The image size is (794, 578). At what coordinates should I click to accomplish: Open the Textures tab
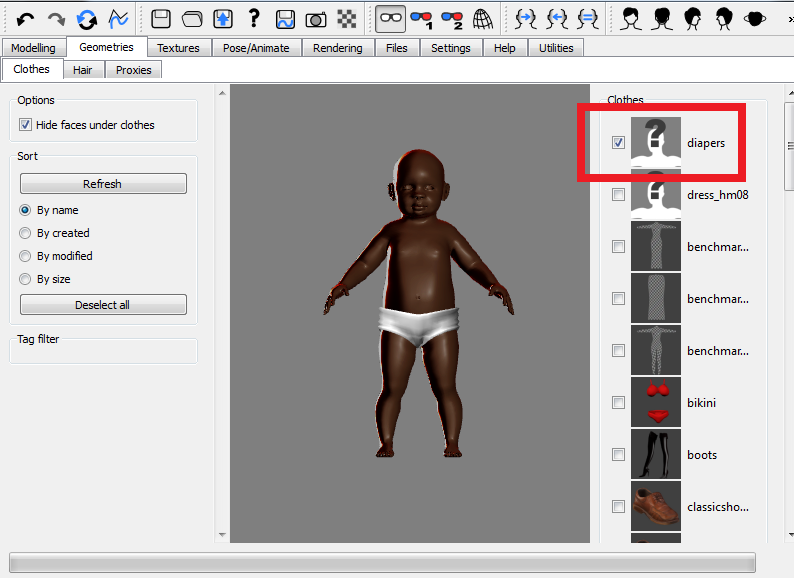tap(178, 48)
